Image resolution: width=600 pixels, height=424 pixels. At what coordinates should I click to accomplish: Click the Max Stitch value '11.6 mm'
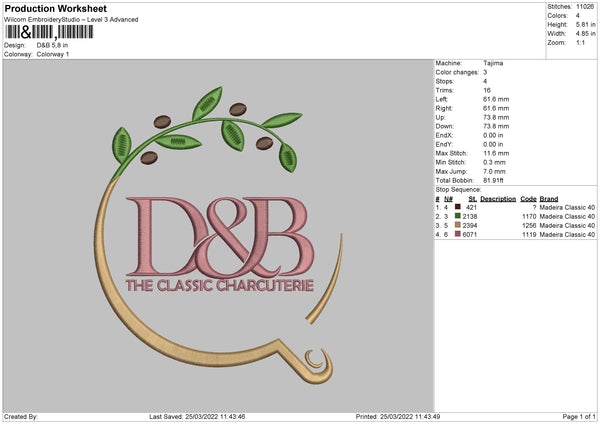coord(496,153)
